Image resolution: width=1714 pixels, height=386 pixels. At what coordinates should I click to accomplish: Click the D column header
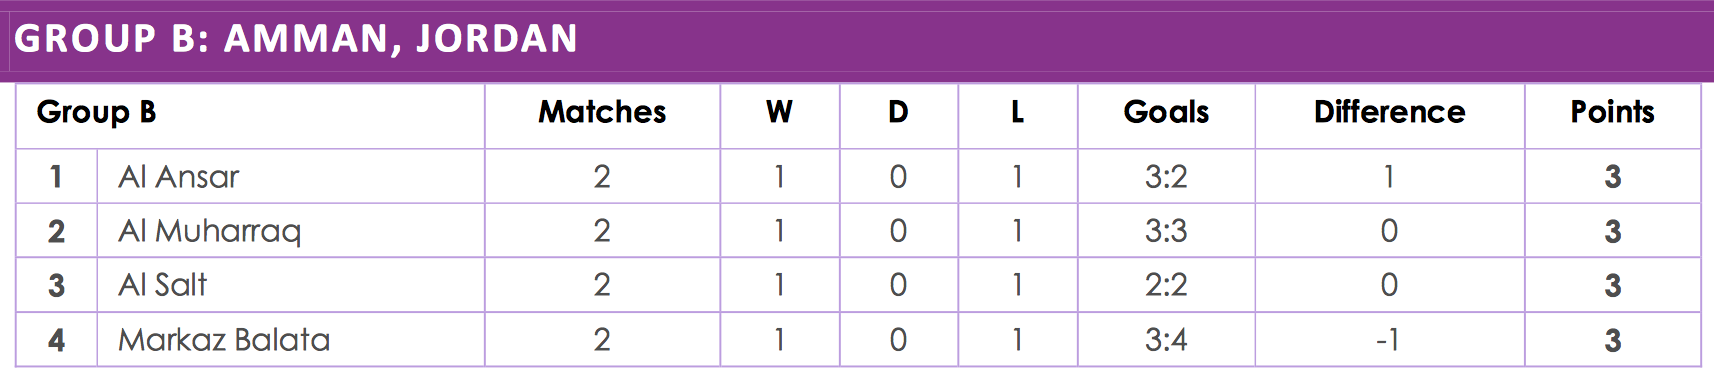point(898,112)
